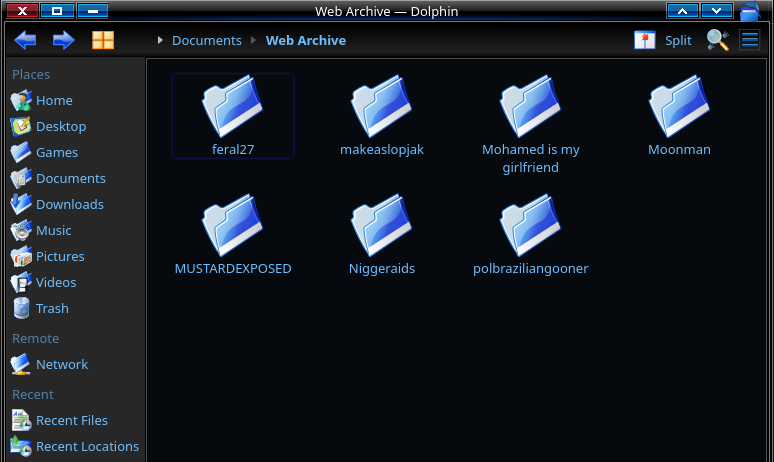This screenshot has width=774, height=462.
Task: Go to Games place
Action: coord(56,152)
